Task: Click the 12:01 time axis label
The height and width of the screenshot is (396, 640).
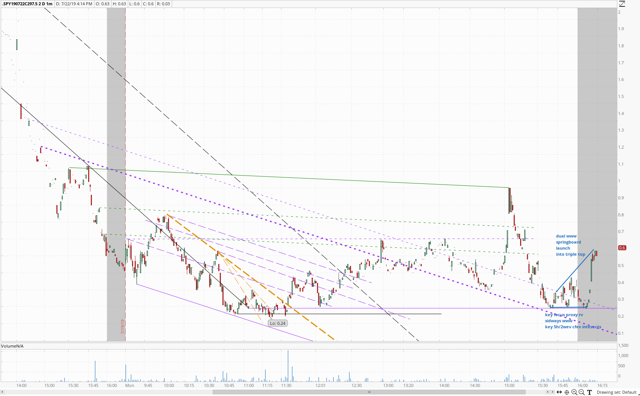Action: pos(320,385)
